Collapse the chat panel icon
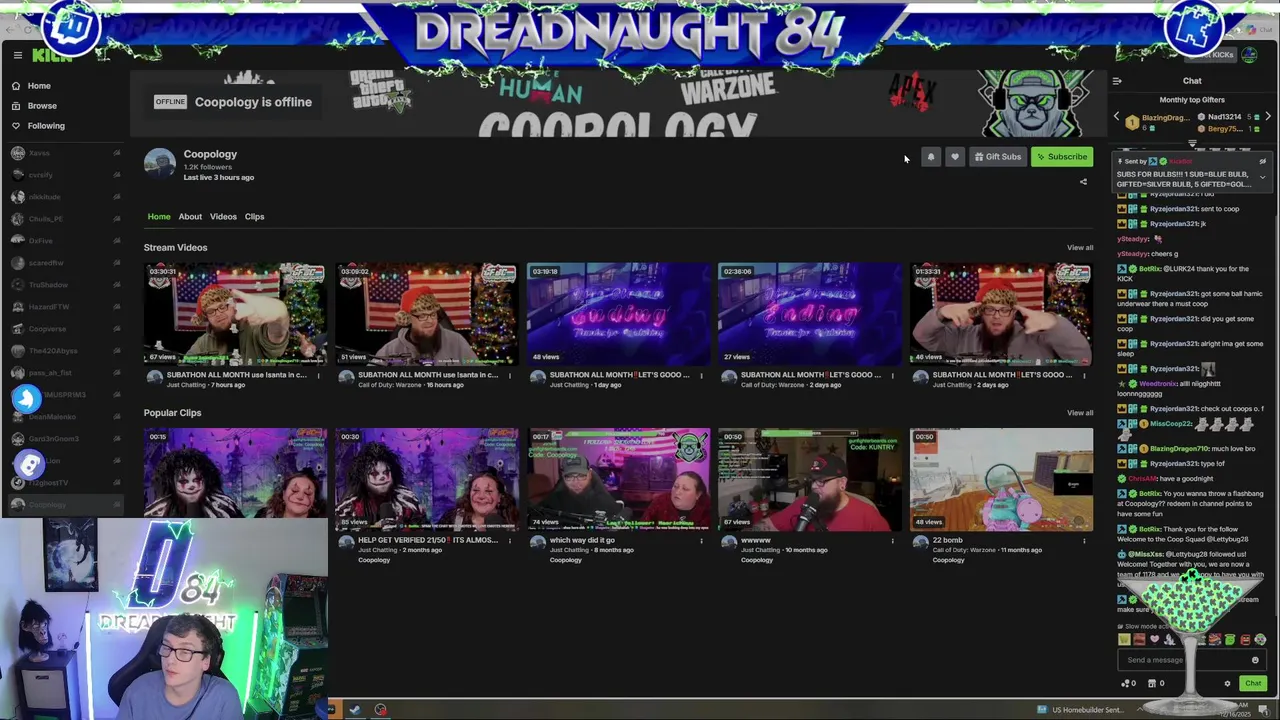1280x720 pixels. click(x=1117, y=81)
